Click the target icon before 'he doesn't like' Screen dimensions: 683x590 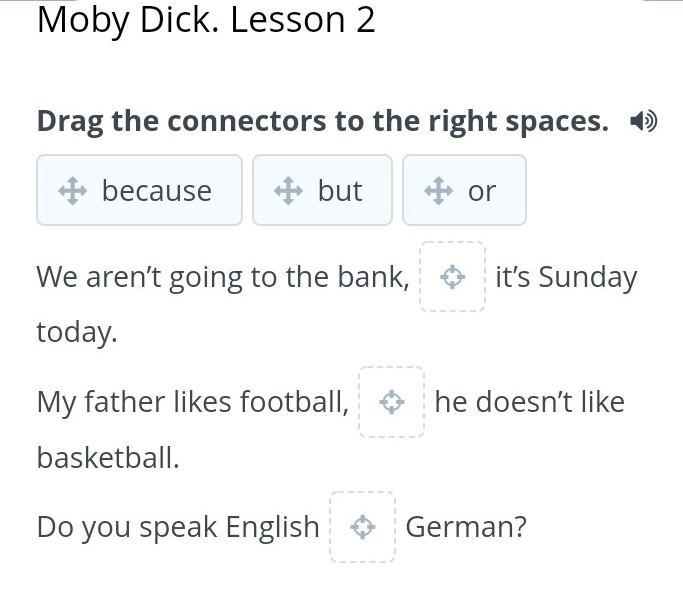[392, 402]
